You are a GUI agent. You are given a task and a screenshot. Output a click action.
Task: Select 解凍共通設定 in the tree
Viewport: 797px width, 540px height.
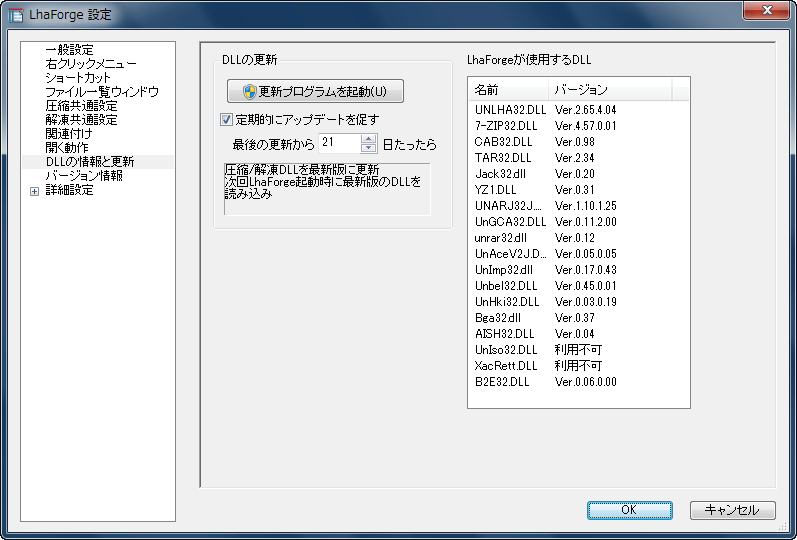[x=81, y=119]
